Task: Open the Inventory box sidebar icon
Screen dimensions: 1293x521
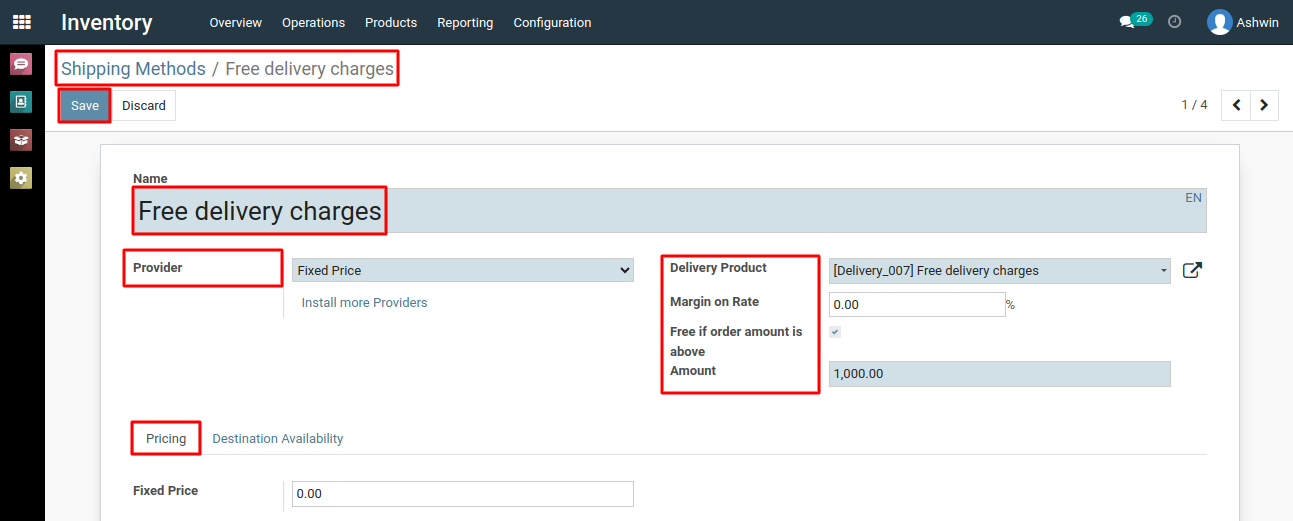Action: click(x=21, y=140)
